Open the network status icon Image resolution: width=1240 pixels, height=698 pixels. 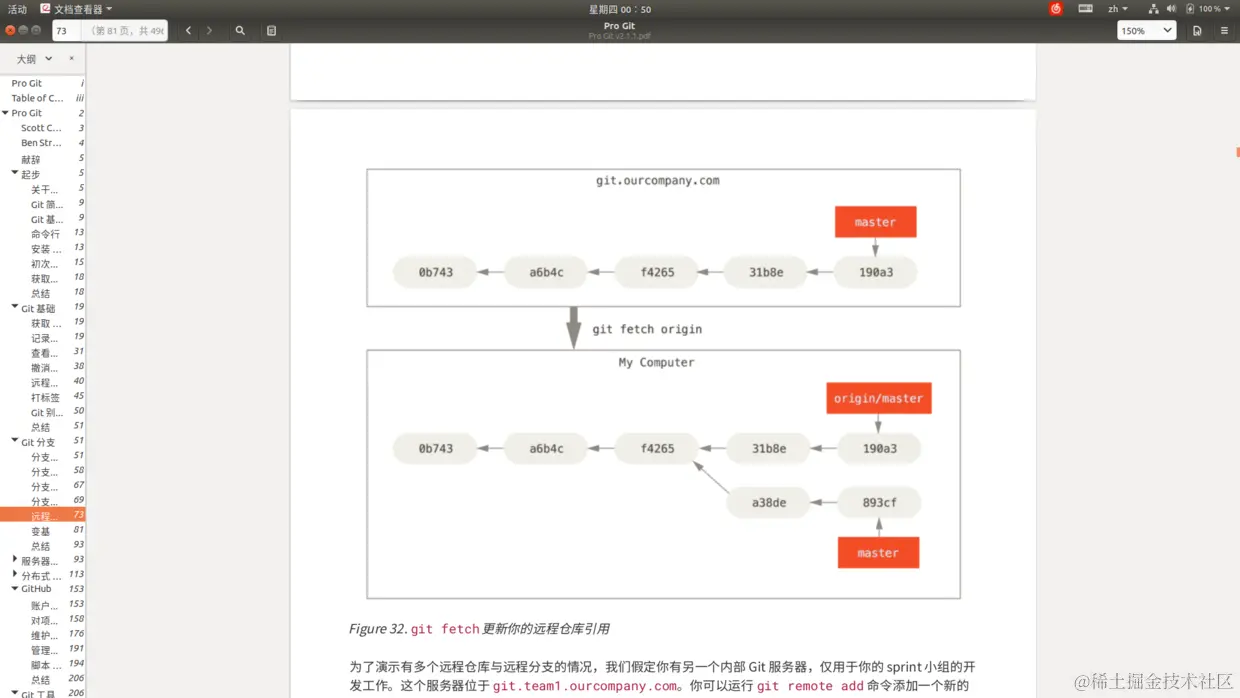pos(1153,9)
